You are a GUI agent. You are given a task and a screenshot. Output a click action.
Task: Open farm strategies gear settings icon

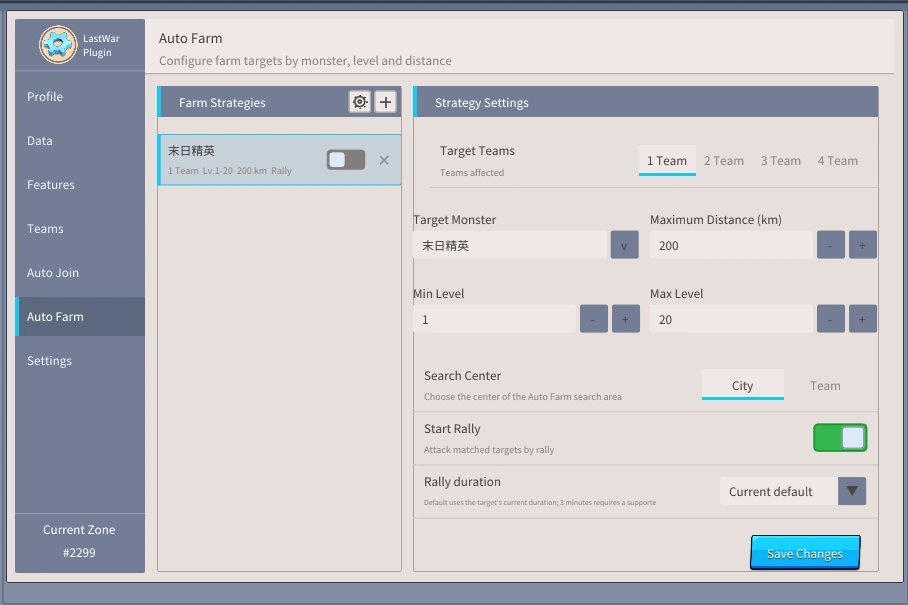[x=360, y=102]
